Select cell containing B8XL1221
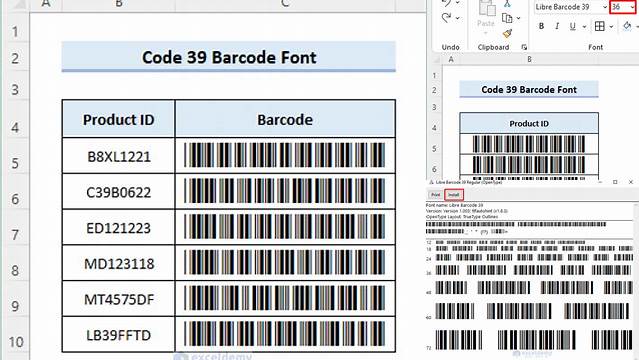 (x=119, y=156)
